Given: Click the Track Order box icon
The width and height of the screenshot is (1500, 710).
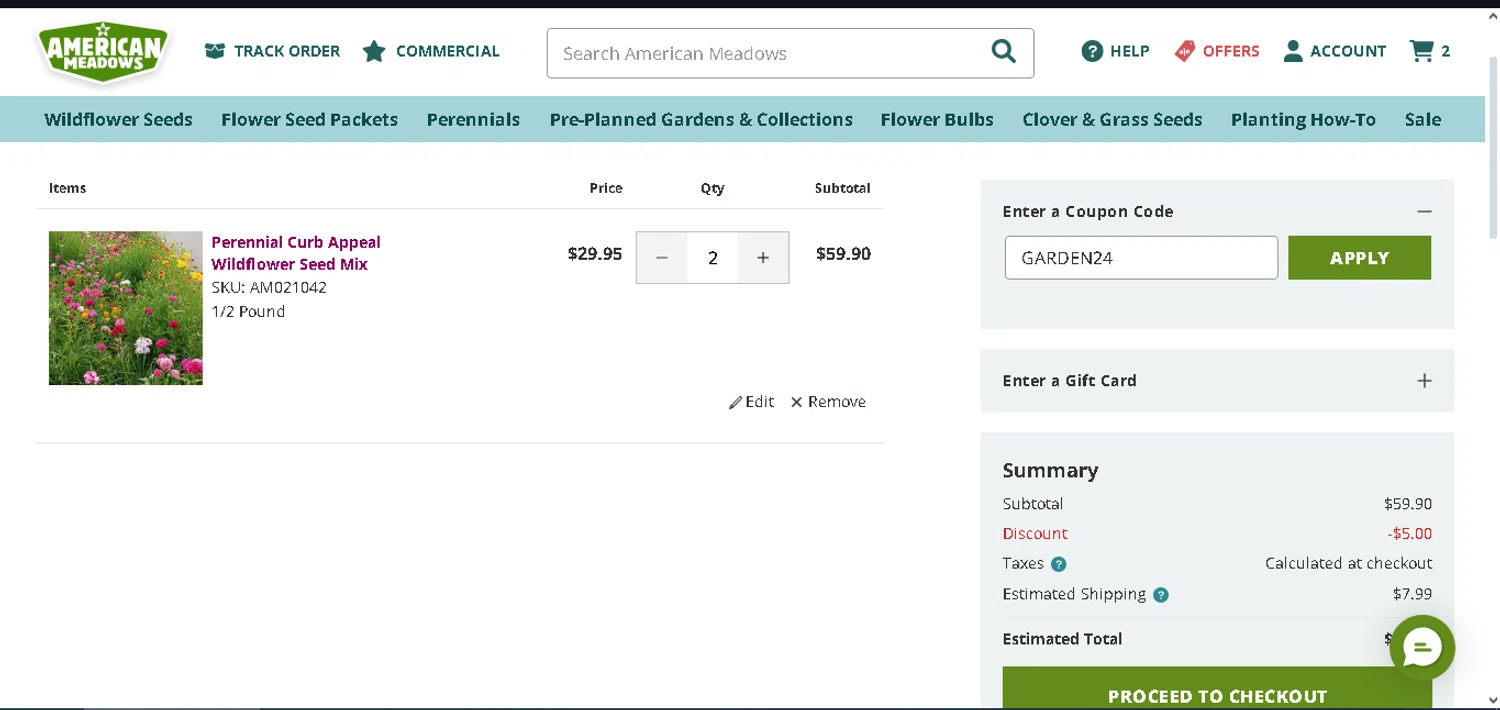Looking at the screenshot, I should click(x=214, y=51).
